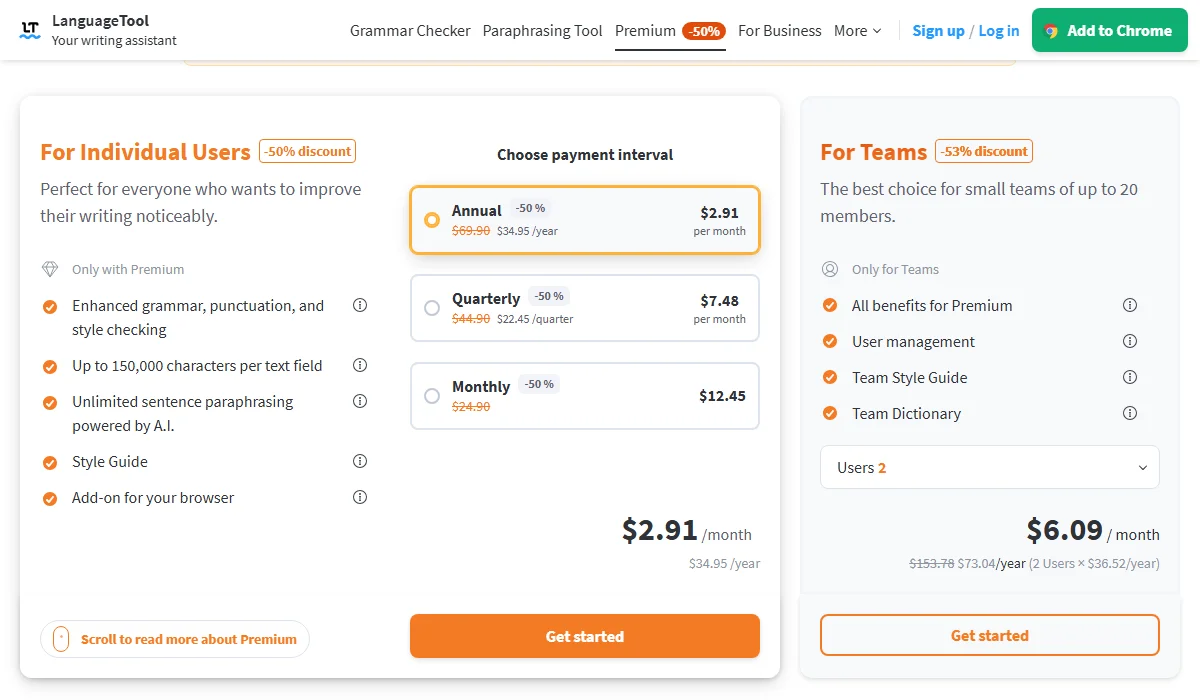Click Scroll to read more about Premium
The height and width of the screenshot is (700, 1200).
tap(175, 638)
